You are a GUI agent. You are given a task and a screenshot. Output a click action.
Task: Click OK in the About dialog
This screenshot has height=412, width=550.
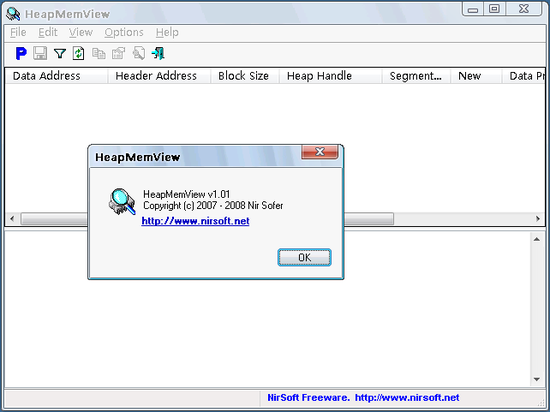tap(304, 257)
